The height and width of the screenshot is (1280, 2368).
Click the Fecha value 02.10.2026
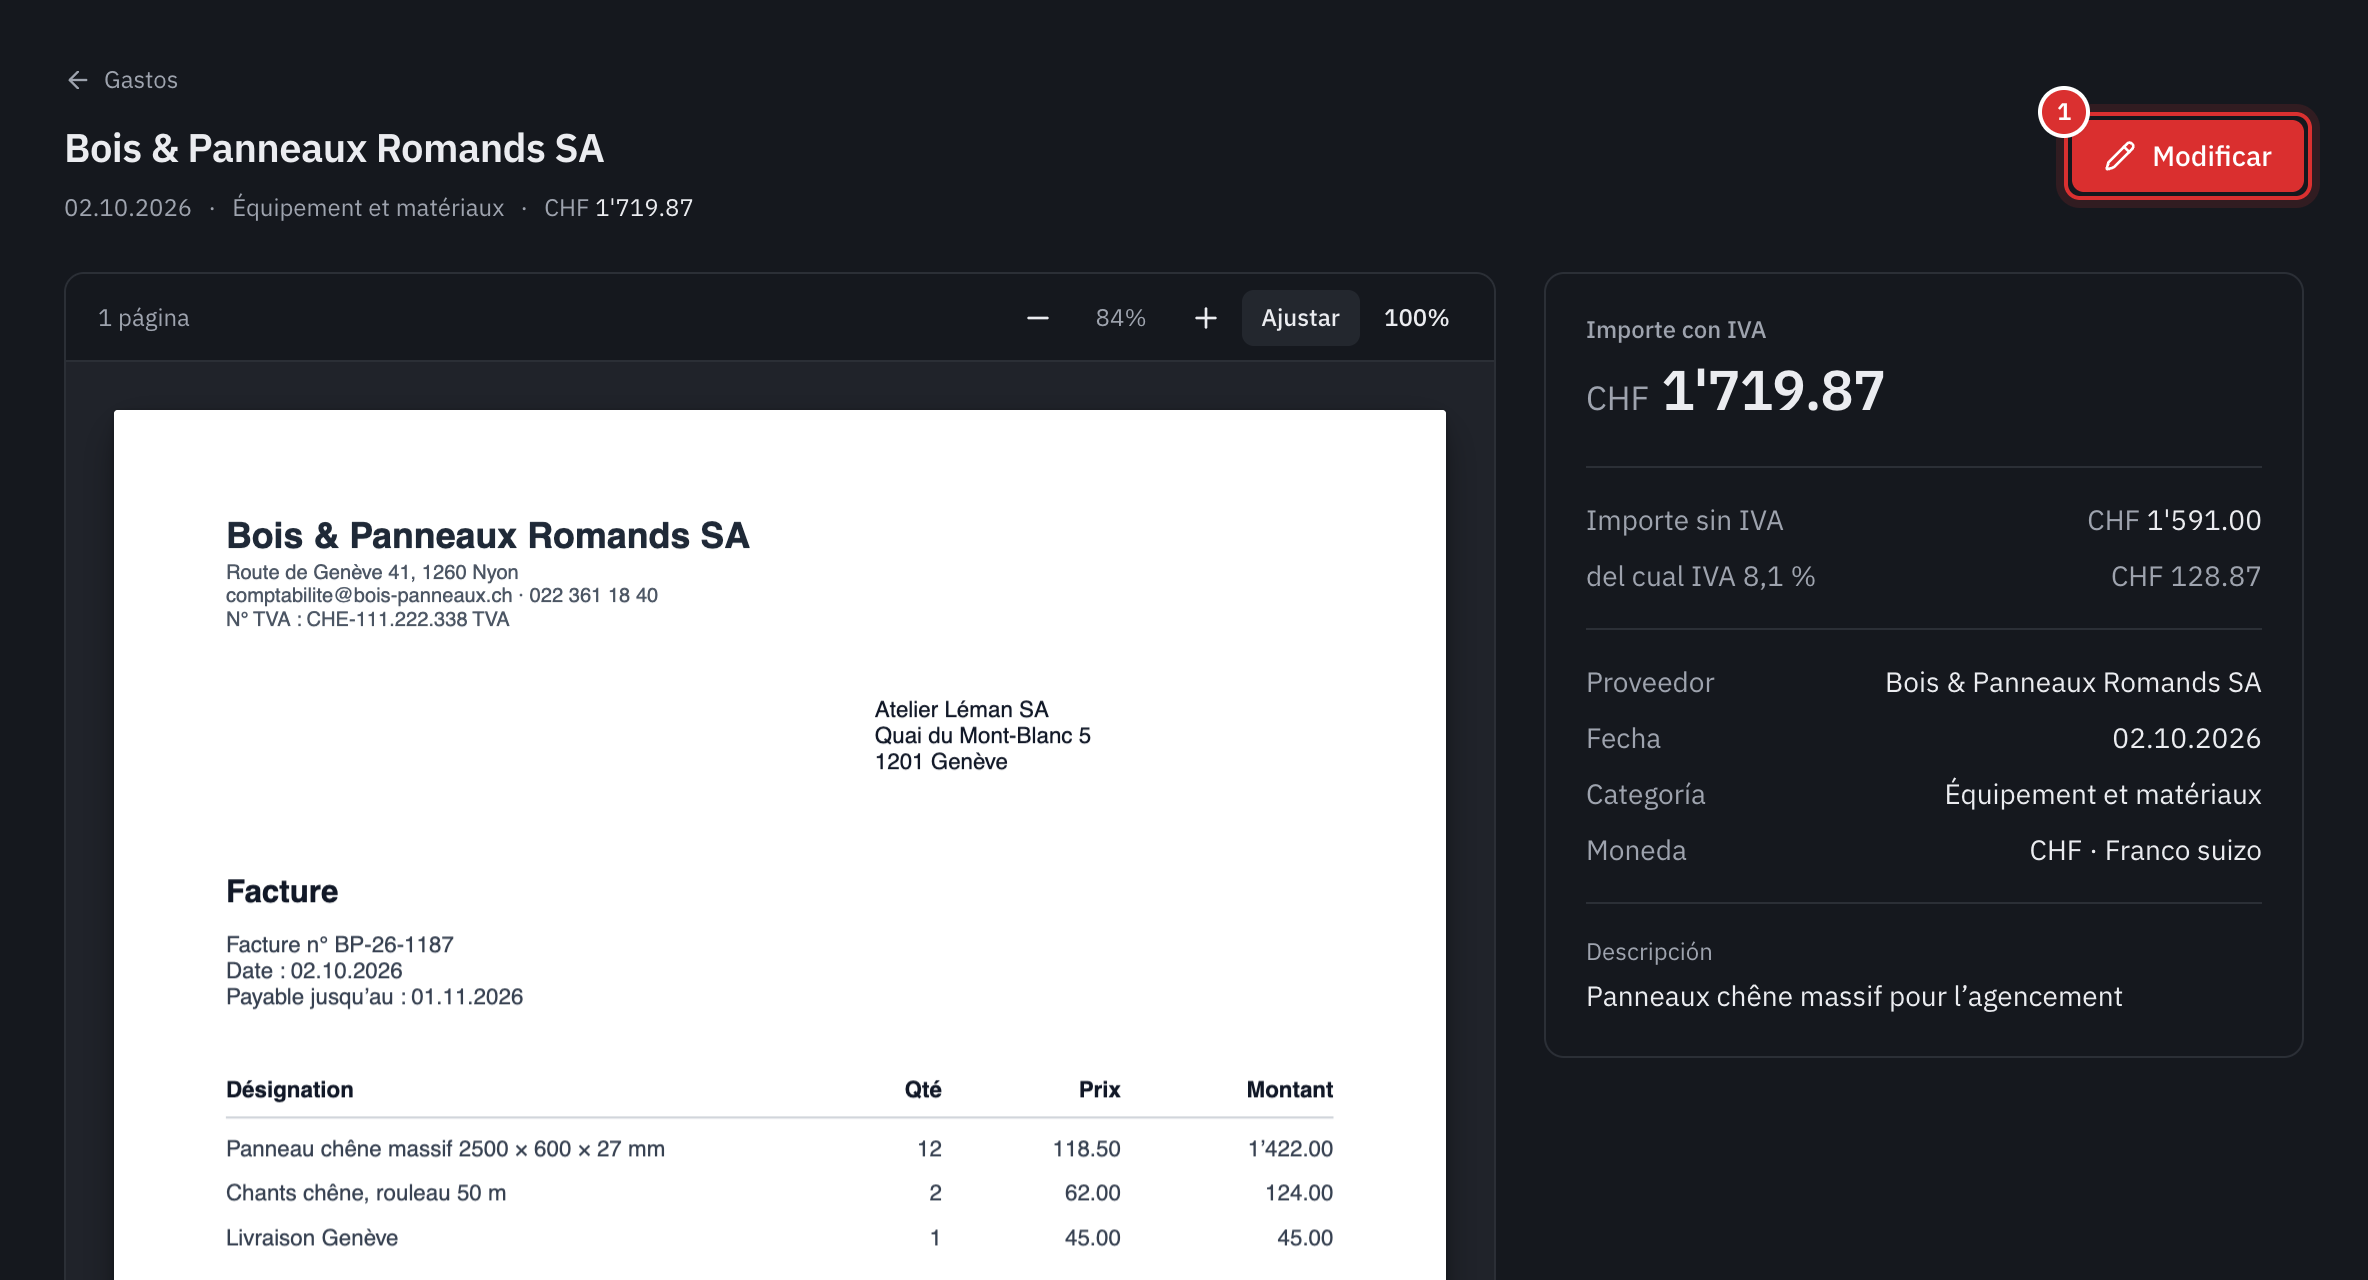(2187, 738)
